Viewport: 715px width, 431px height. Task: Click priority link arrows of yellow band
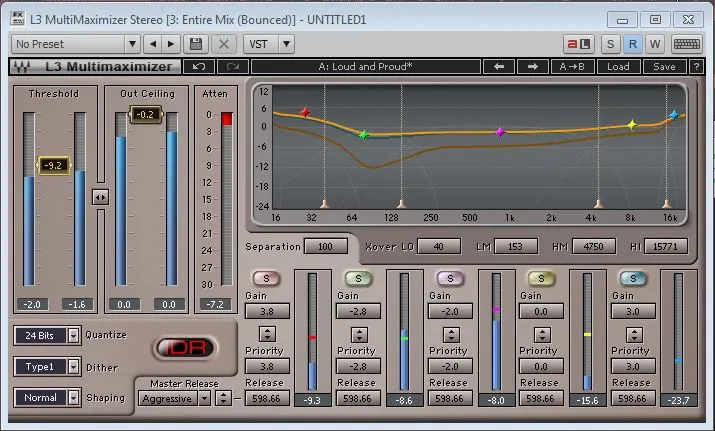click(x=542, y=335)
